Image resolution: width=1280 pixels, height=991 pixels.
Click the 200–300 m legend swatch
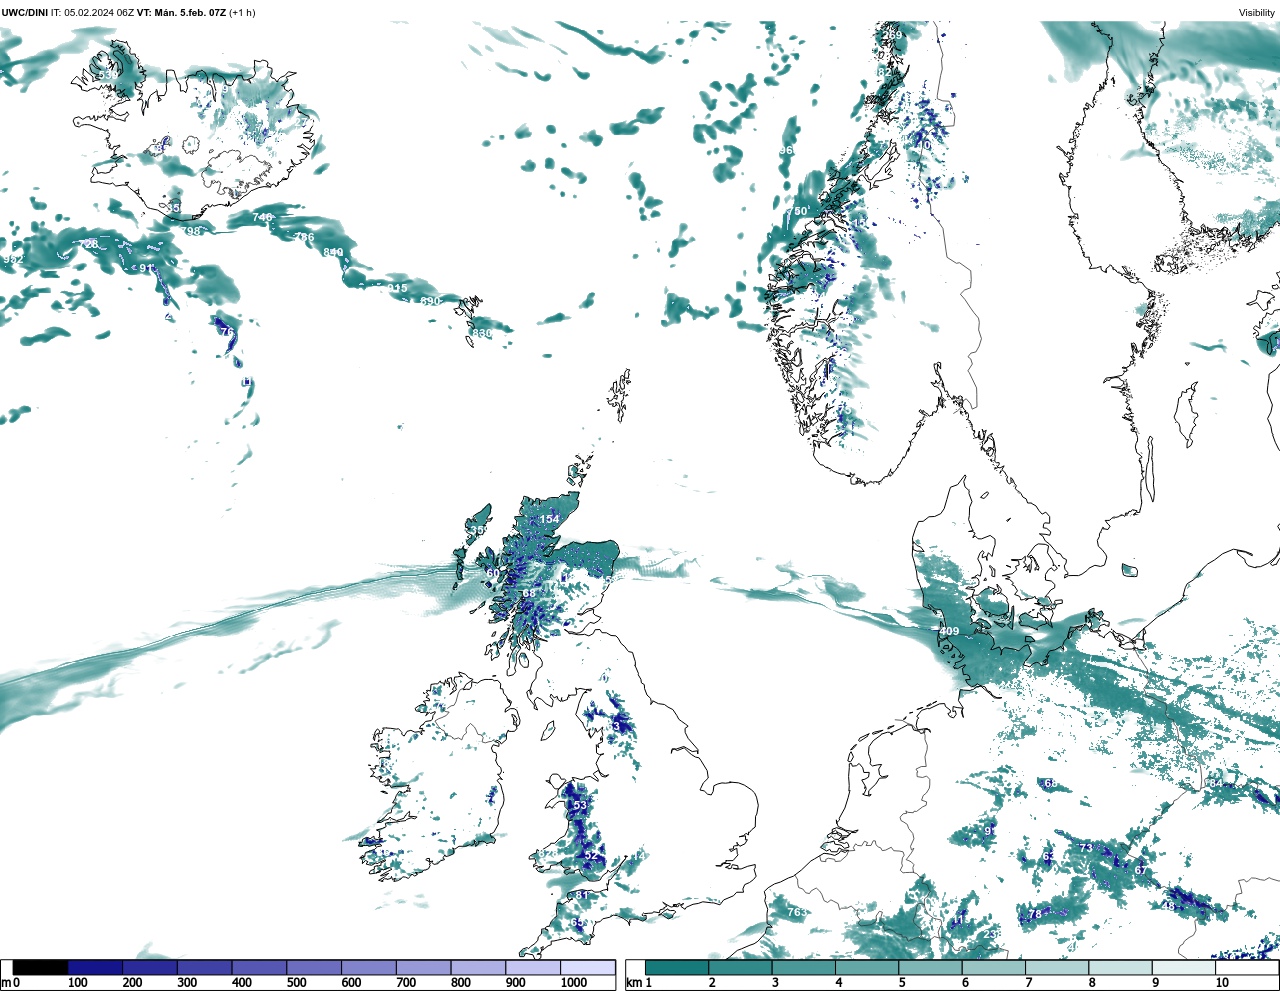pos(150,967)
